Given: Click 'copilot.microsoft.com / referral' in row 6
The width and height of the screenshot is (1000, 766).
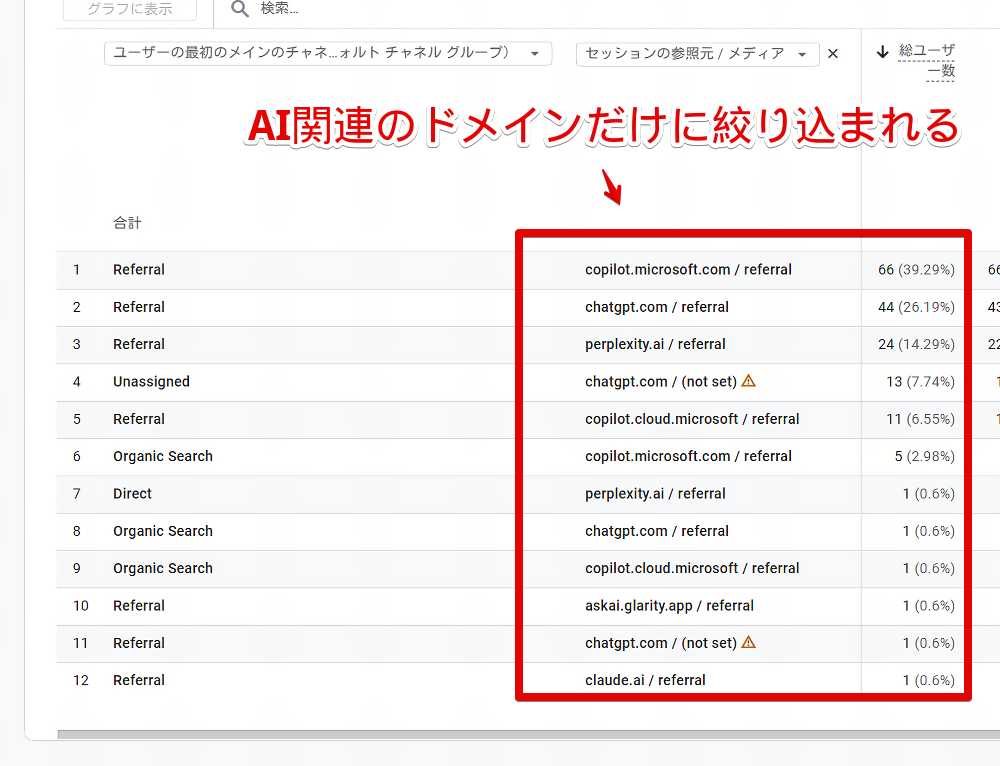Looking at the screenshot, I should point(688,457).
